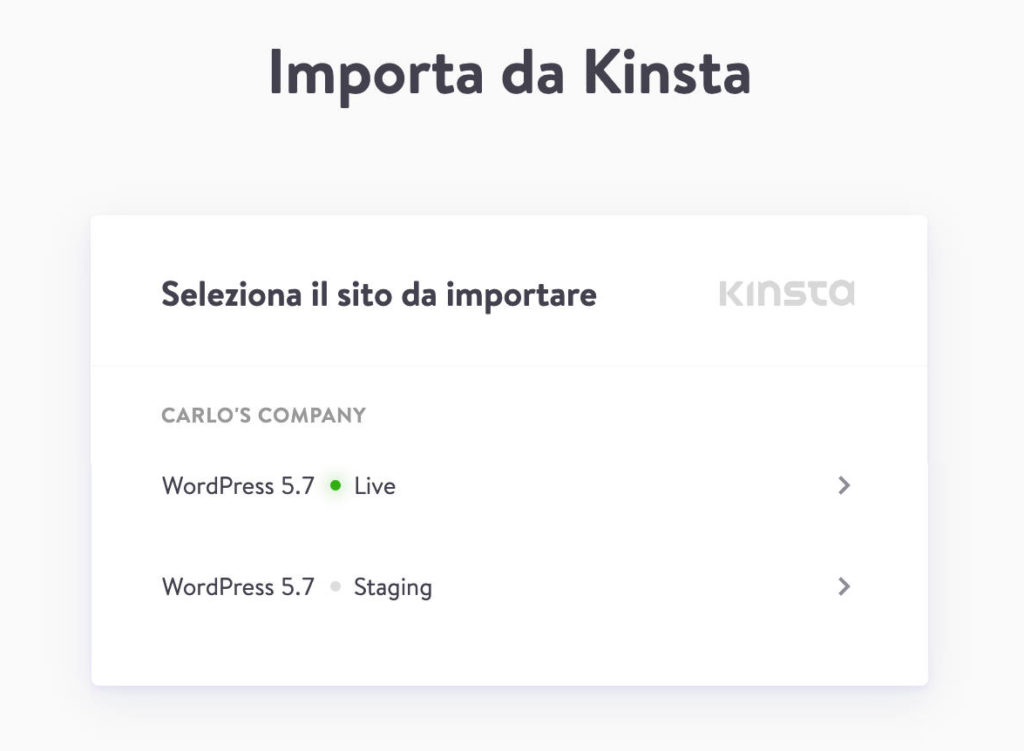Click "WordPress 5.7" text in Live row
This screenshot has width=1024, height=751.
click(x=238, y=486)
